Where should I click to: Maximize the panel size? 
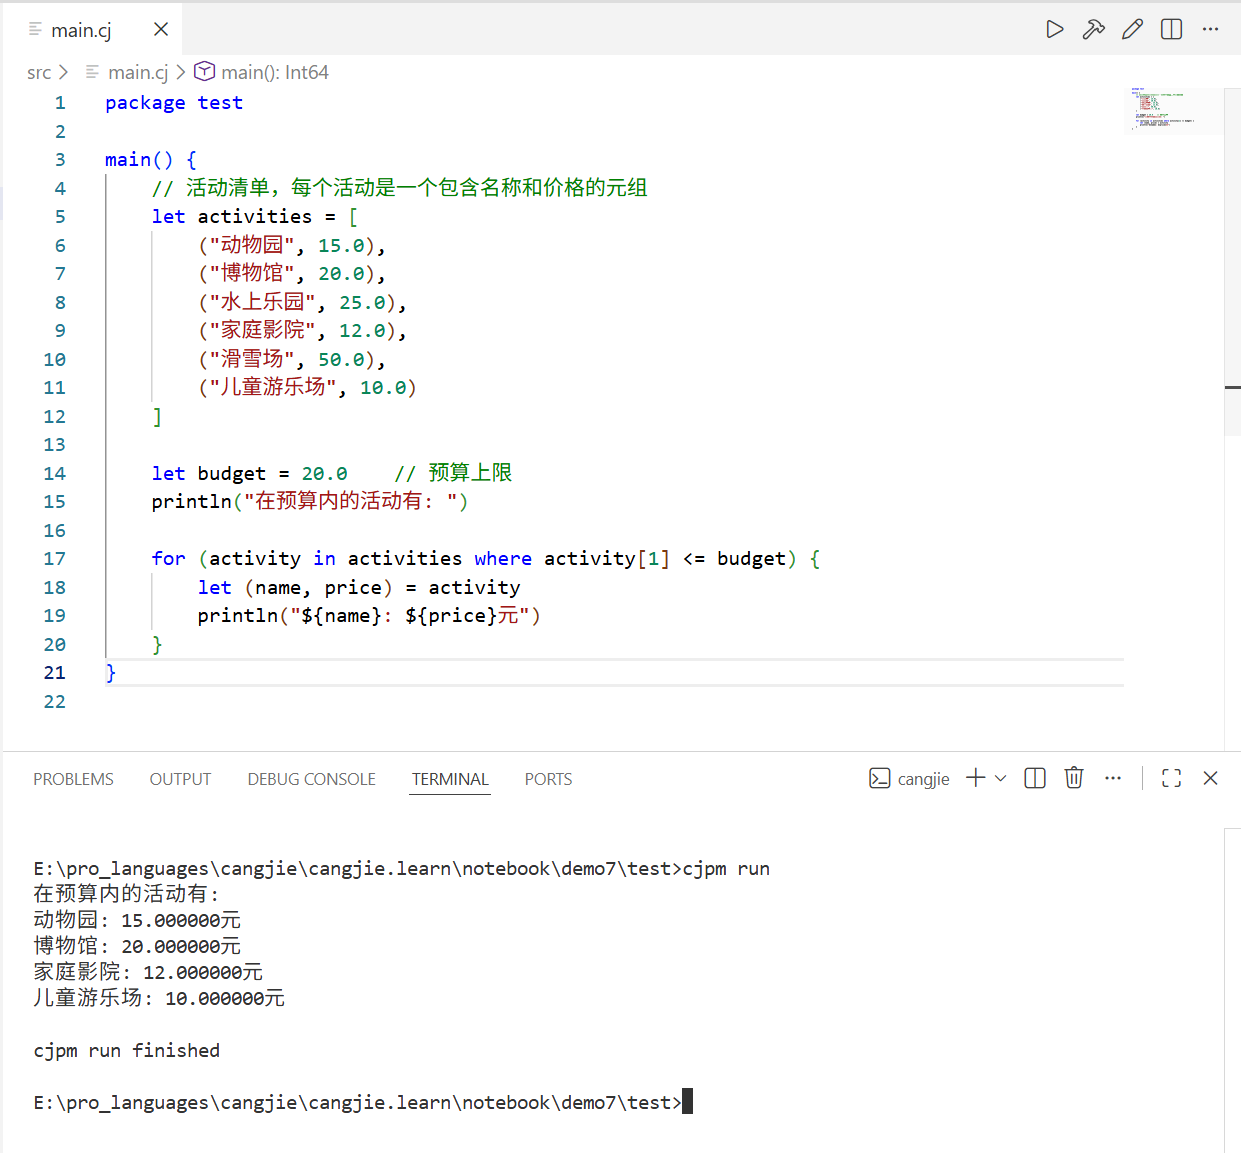pos(1171,778)
